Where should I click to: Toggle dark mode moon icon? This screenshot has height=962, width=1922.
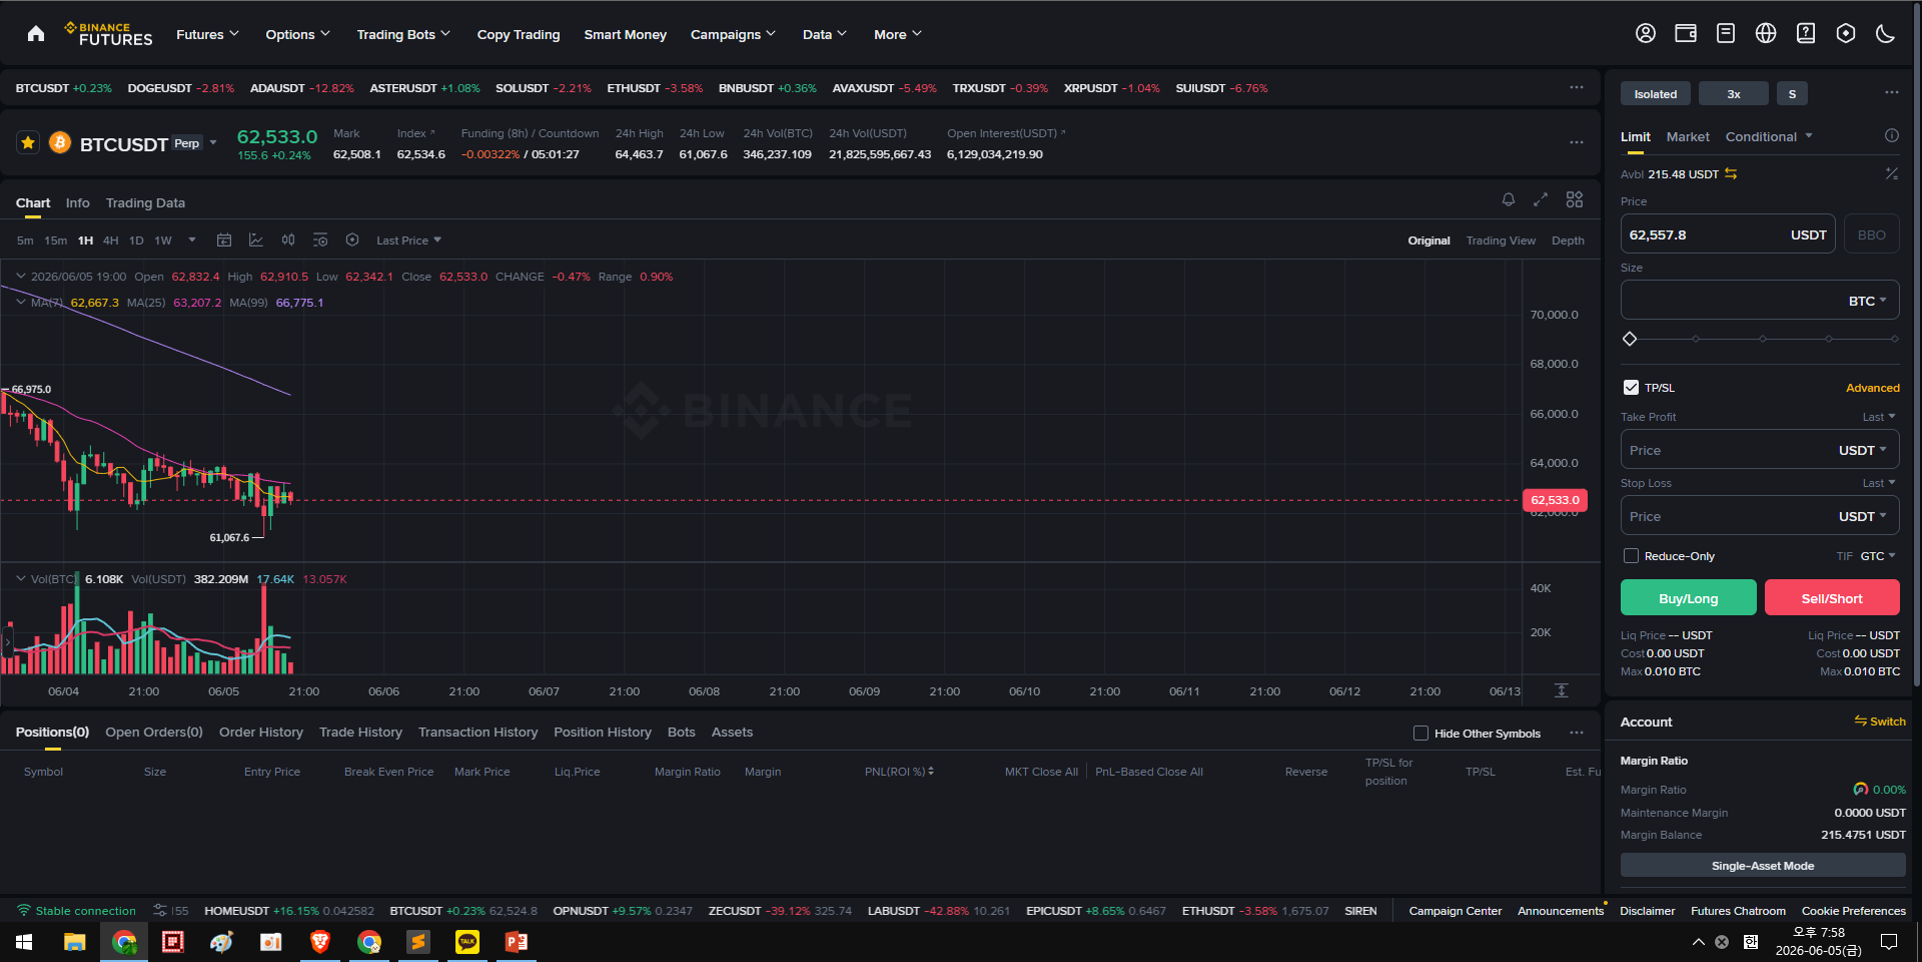coord(1886,34)
